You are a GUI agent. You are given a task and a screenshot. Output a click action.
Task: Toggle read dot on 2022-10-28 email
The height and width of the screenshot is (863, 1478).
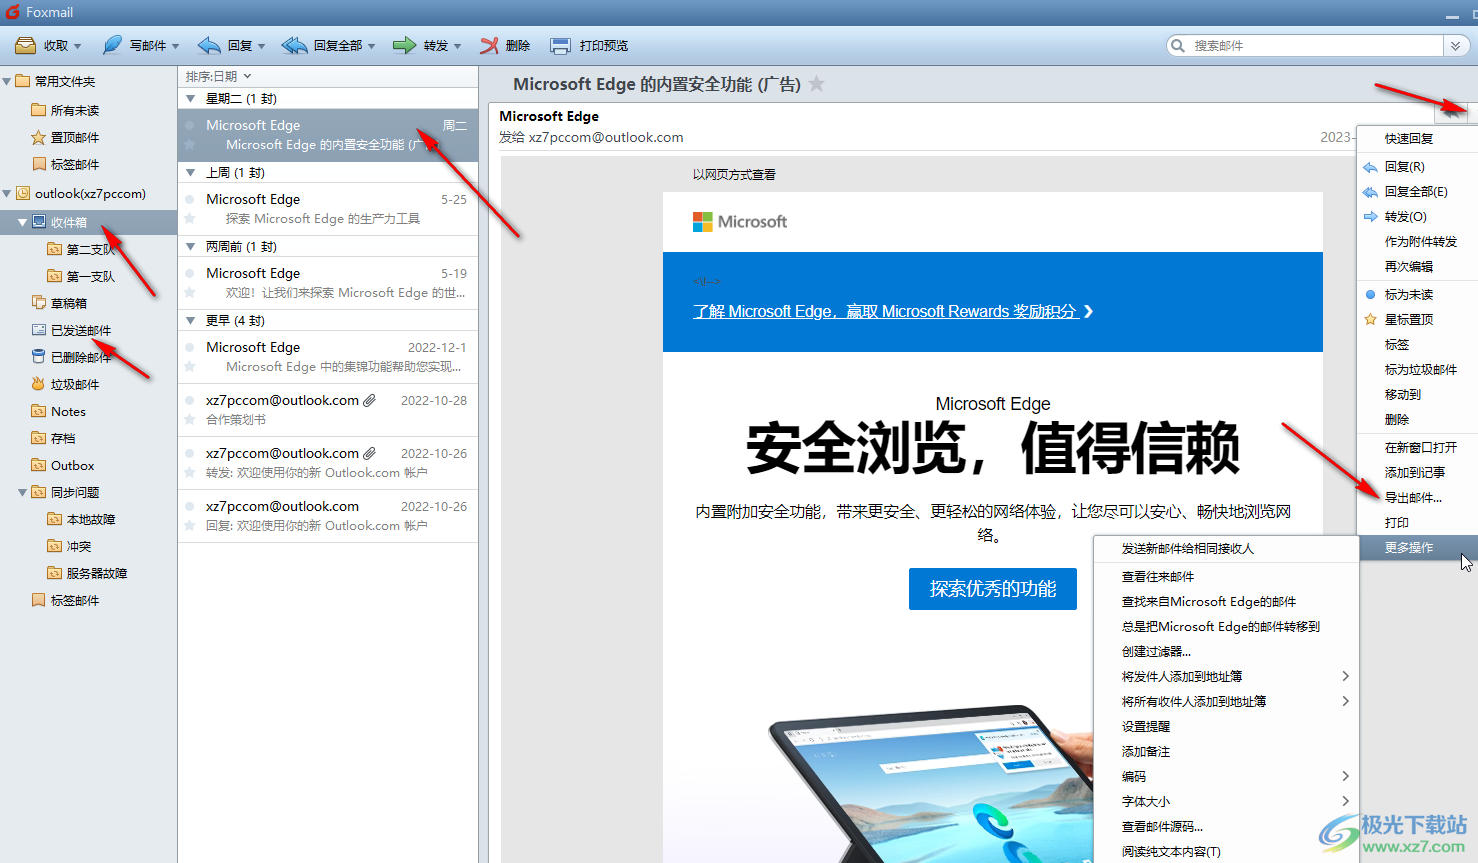pos(190,400)
